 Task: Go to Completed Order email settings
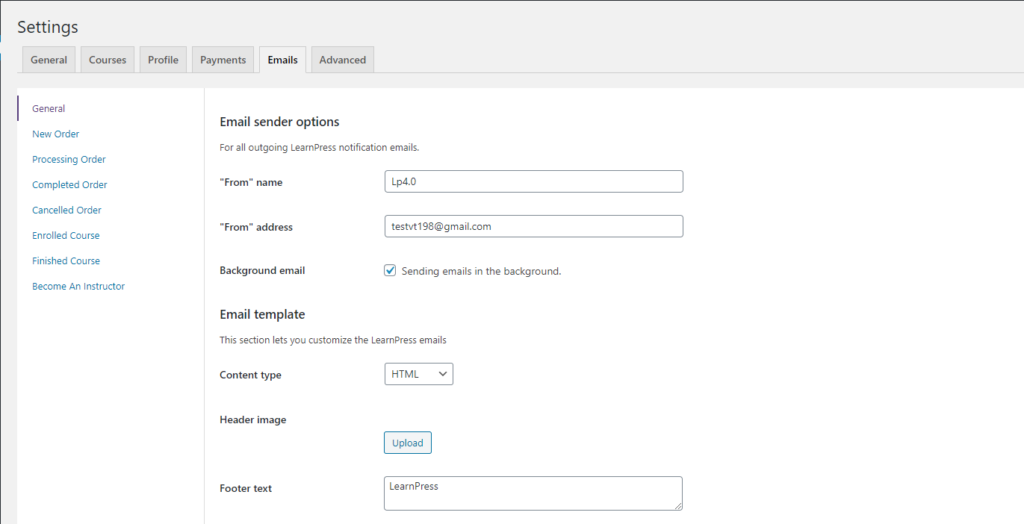[70, 185]
